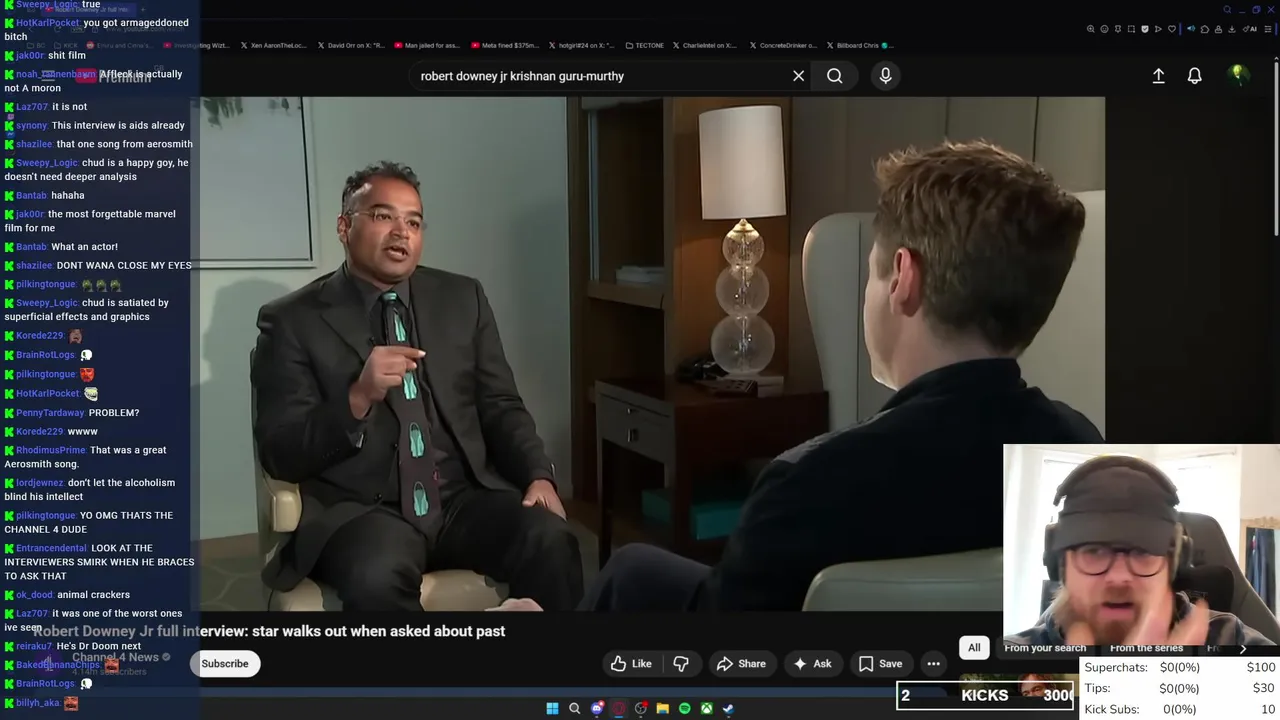The height and width of the screenshot is (720, 1280).
Task: Open Steam from the taskbar
Action: [x=728, y=709]
